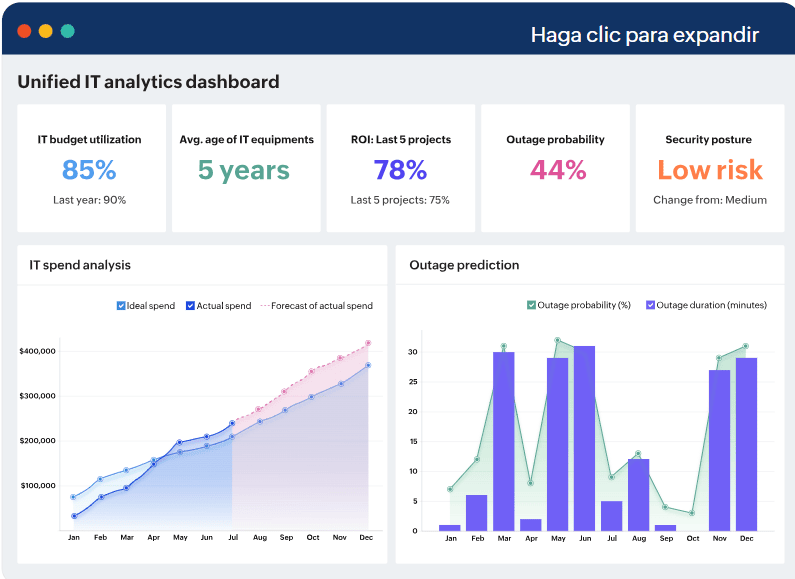
Task: Open the IT budget utilization 85% card
Action: click(x=92, y=168)
